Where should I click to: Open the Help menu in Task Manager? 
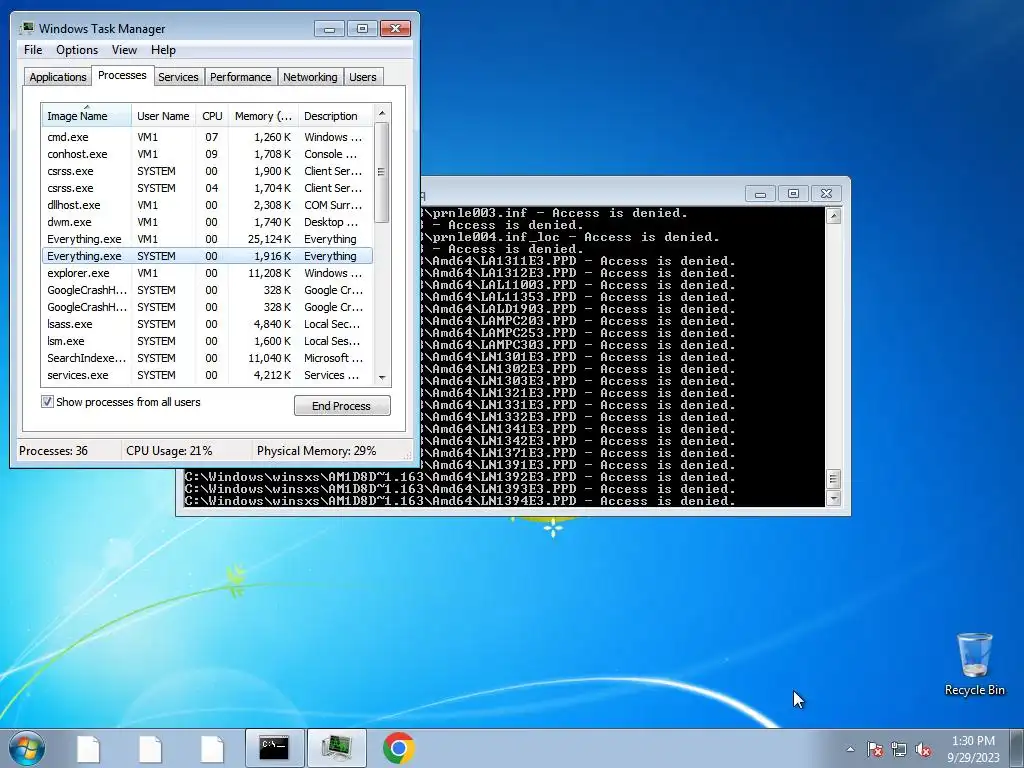point(163,50)
